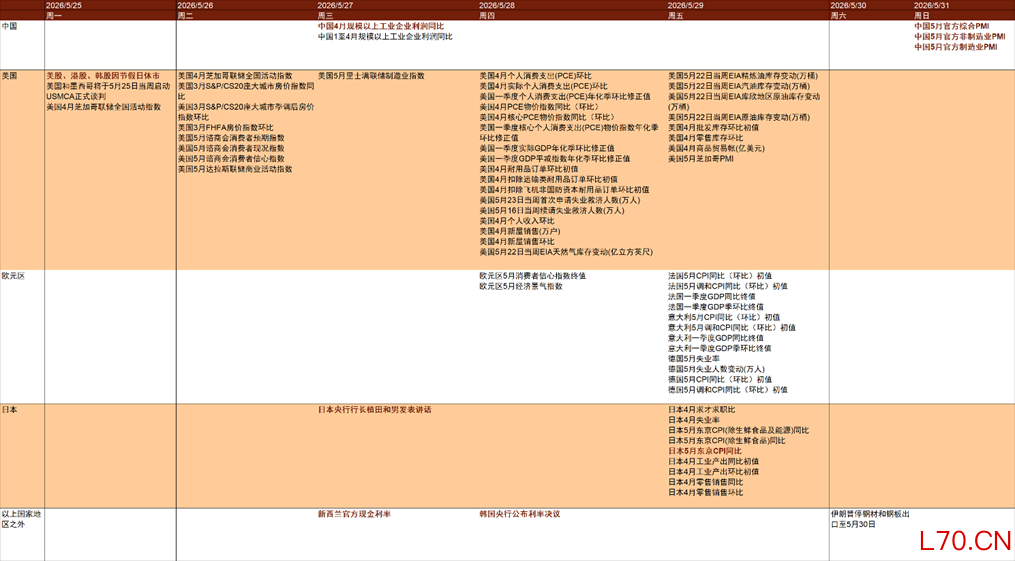Click 中国4月规模以上工业企业利润同比 entry
Screen dimensions: 1015x561
pyautogui.click(x=381, y=27)
